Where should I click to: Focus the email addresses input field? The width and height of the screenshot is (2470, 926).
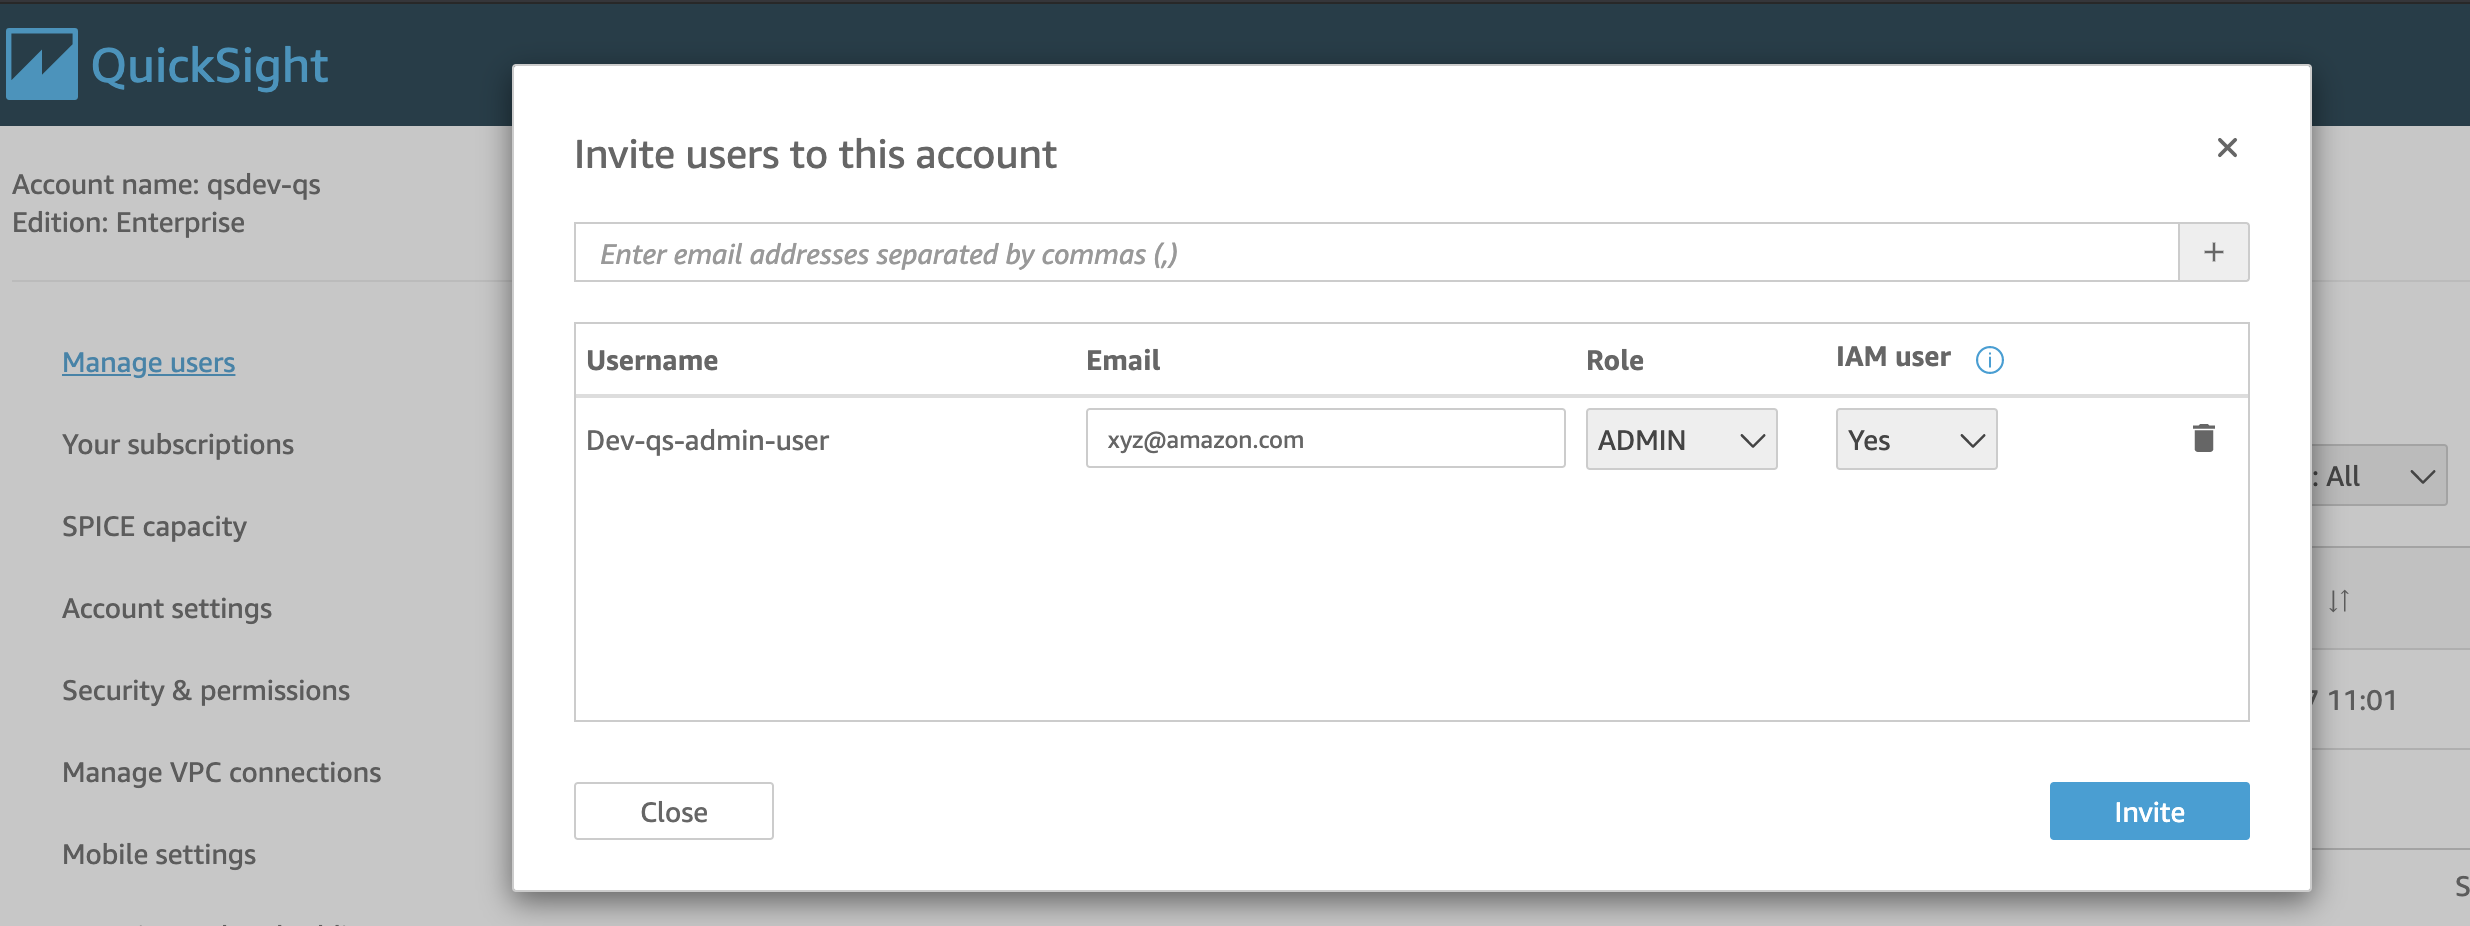click(1376, 252)
